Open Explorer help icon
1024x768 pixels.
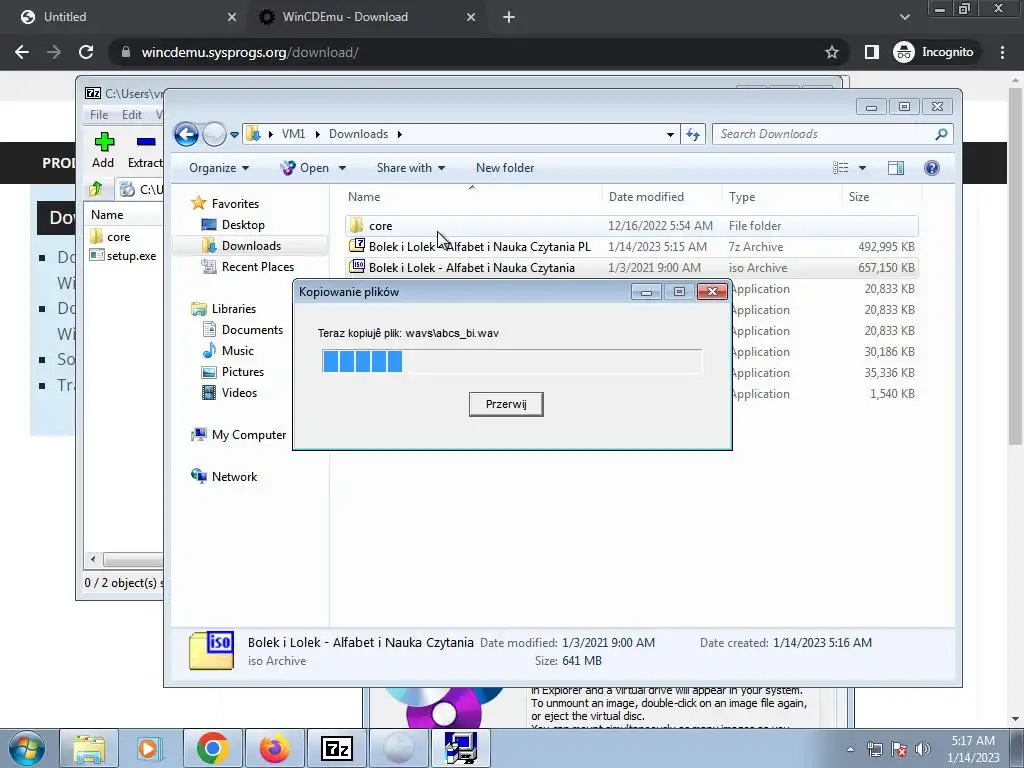932,168
